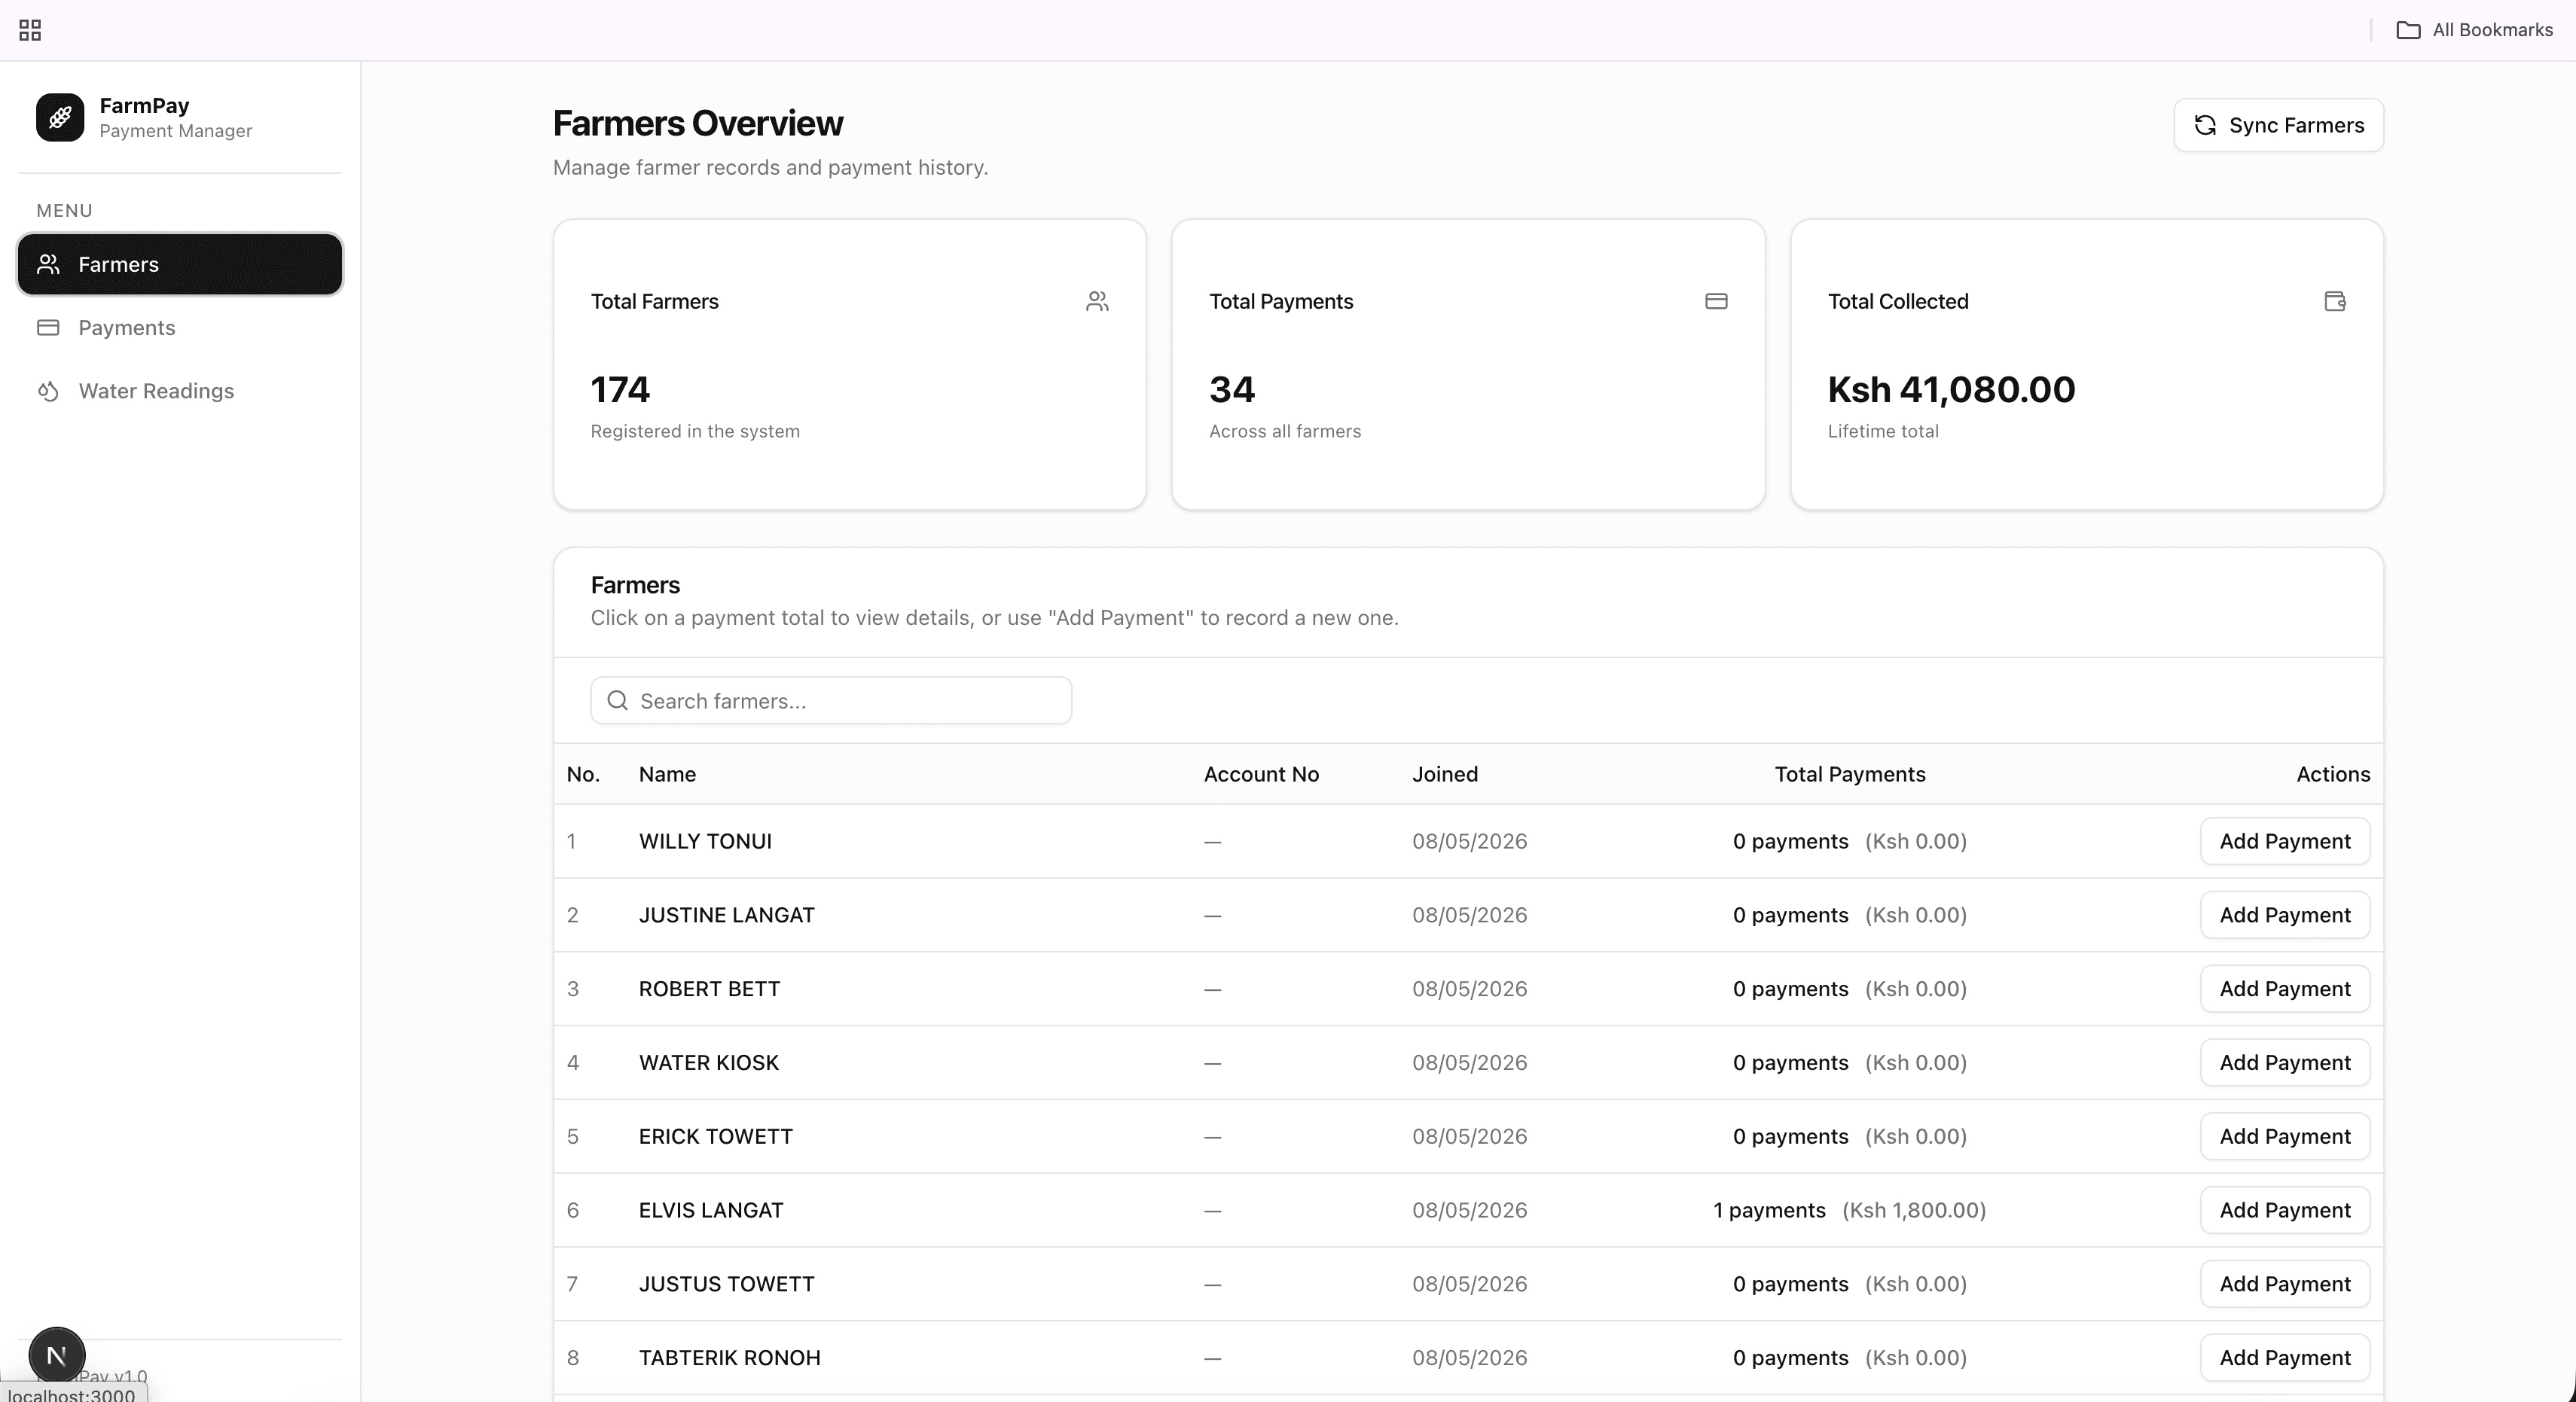The height and width of the screenshot is (1402, 2576).
Task: View ERICK TOWETT's 0 payments total
Action: 1849,1136
